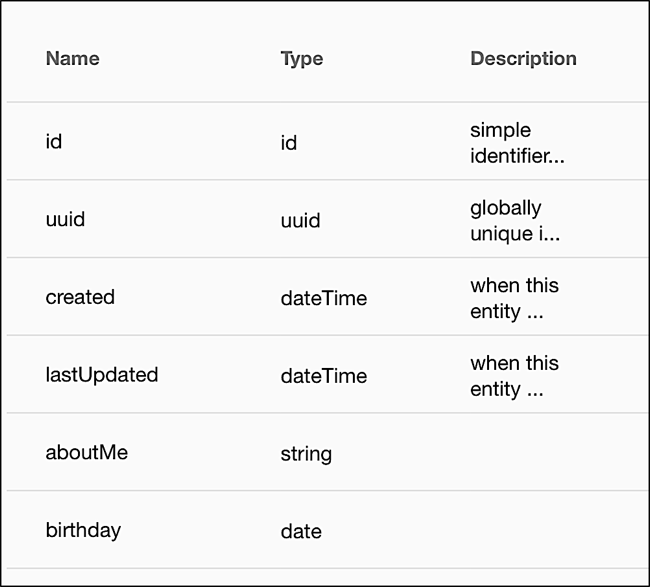Select the lastUpdated field name
The width and height of the screenshot is (650, 587).
pyautogui.click(x=101, y=375)
